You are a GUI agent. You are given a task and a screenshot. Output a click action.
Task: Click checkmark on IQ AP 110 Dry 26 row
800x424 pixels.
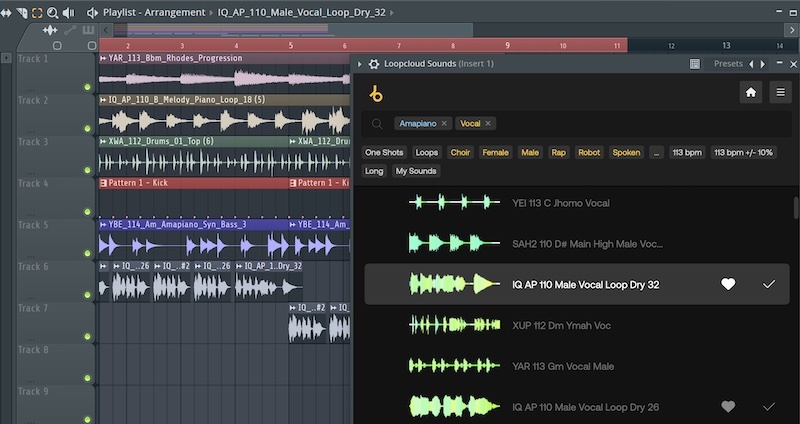[x=768, y=407]
